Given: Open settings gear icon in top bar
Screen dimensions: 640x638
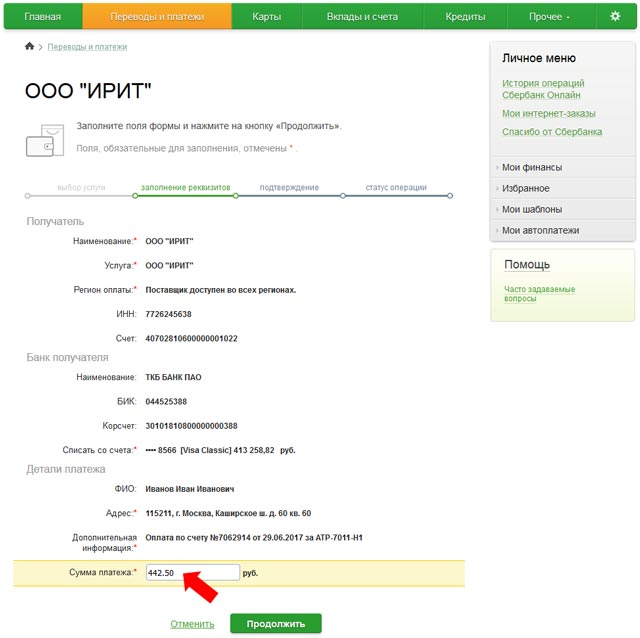Looking at the screenshot, I should point(615,17).
